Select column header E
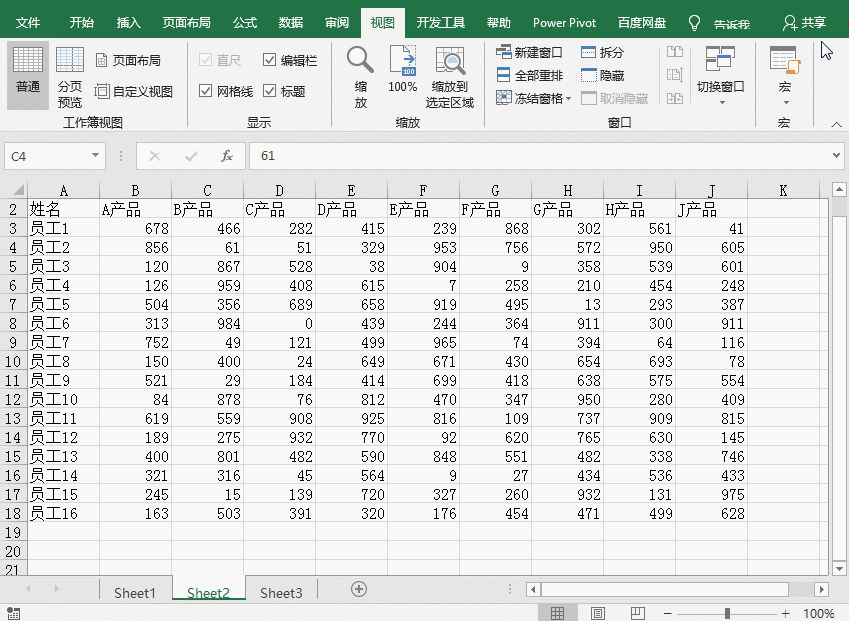This screenshot has width=849, height=621. (351, 191)
